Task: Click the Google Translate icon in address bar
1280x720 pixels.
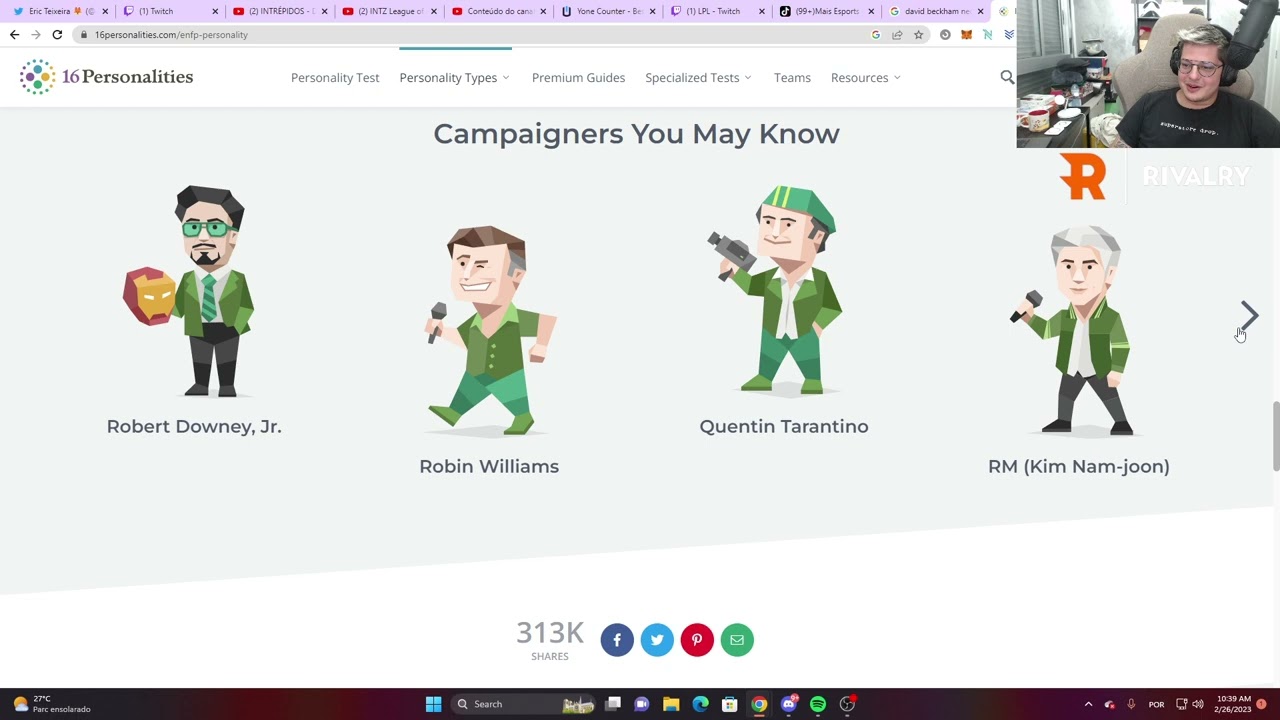Action: (x=876, y=35)
